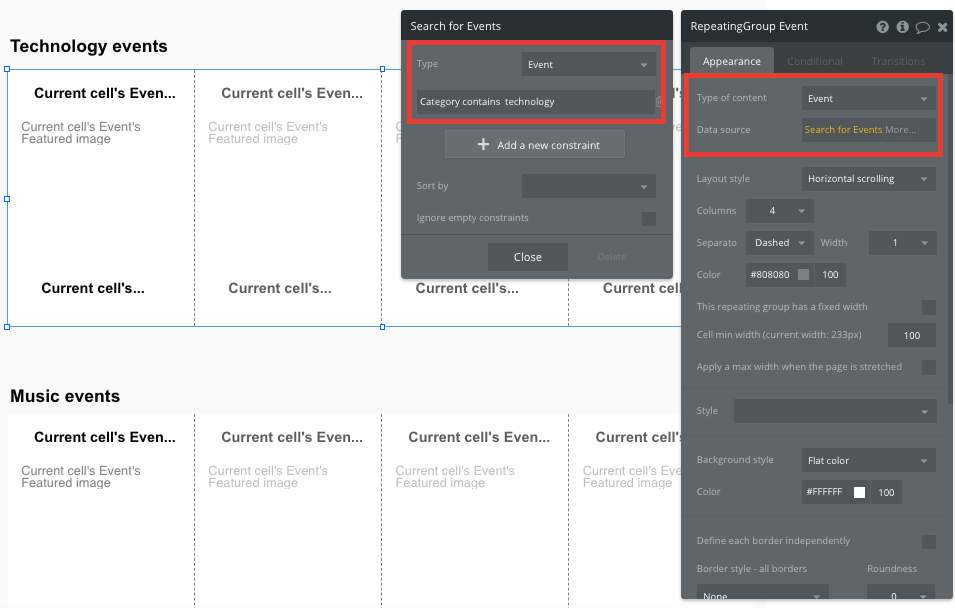The width and height of the screenshot is (955, 608).
Task: Delete the 'Category contains technology' constraint via trash icon
Action: [659, 101]
